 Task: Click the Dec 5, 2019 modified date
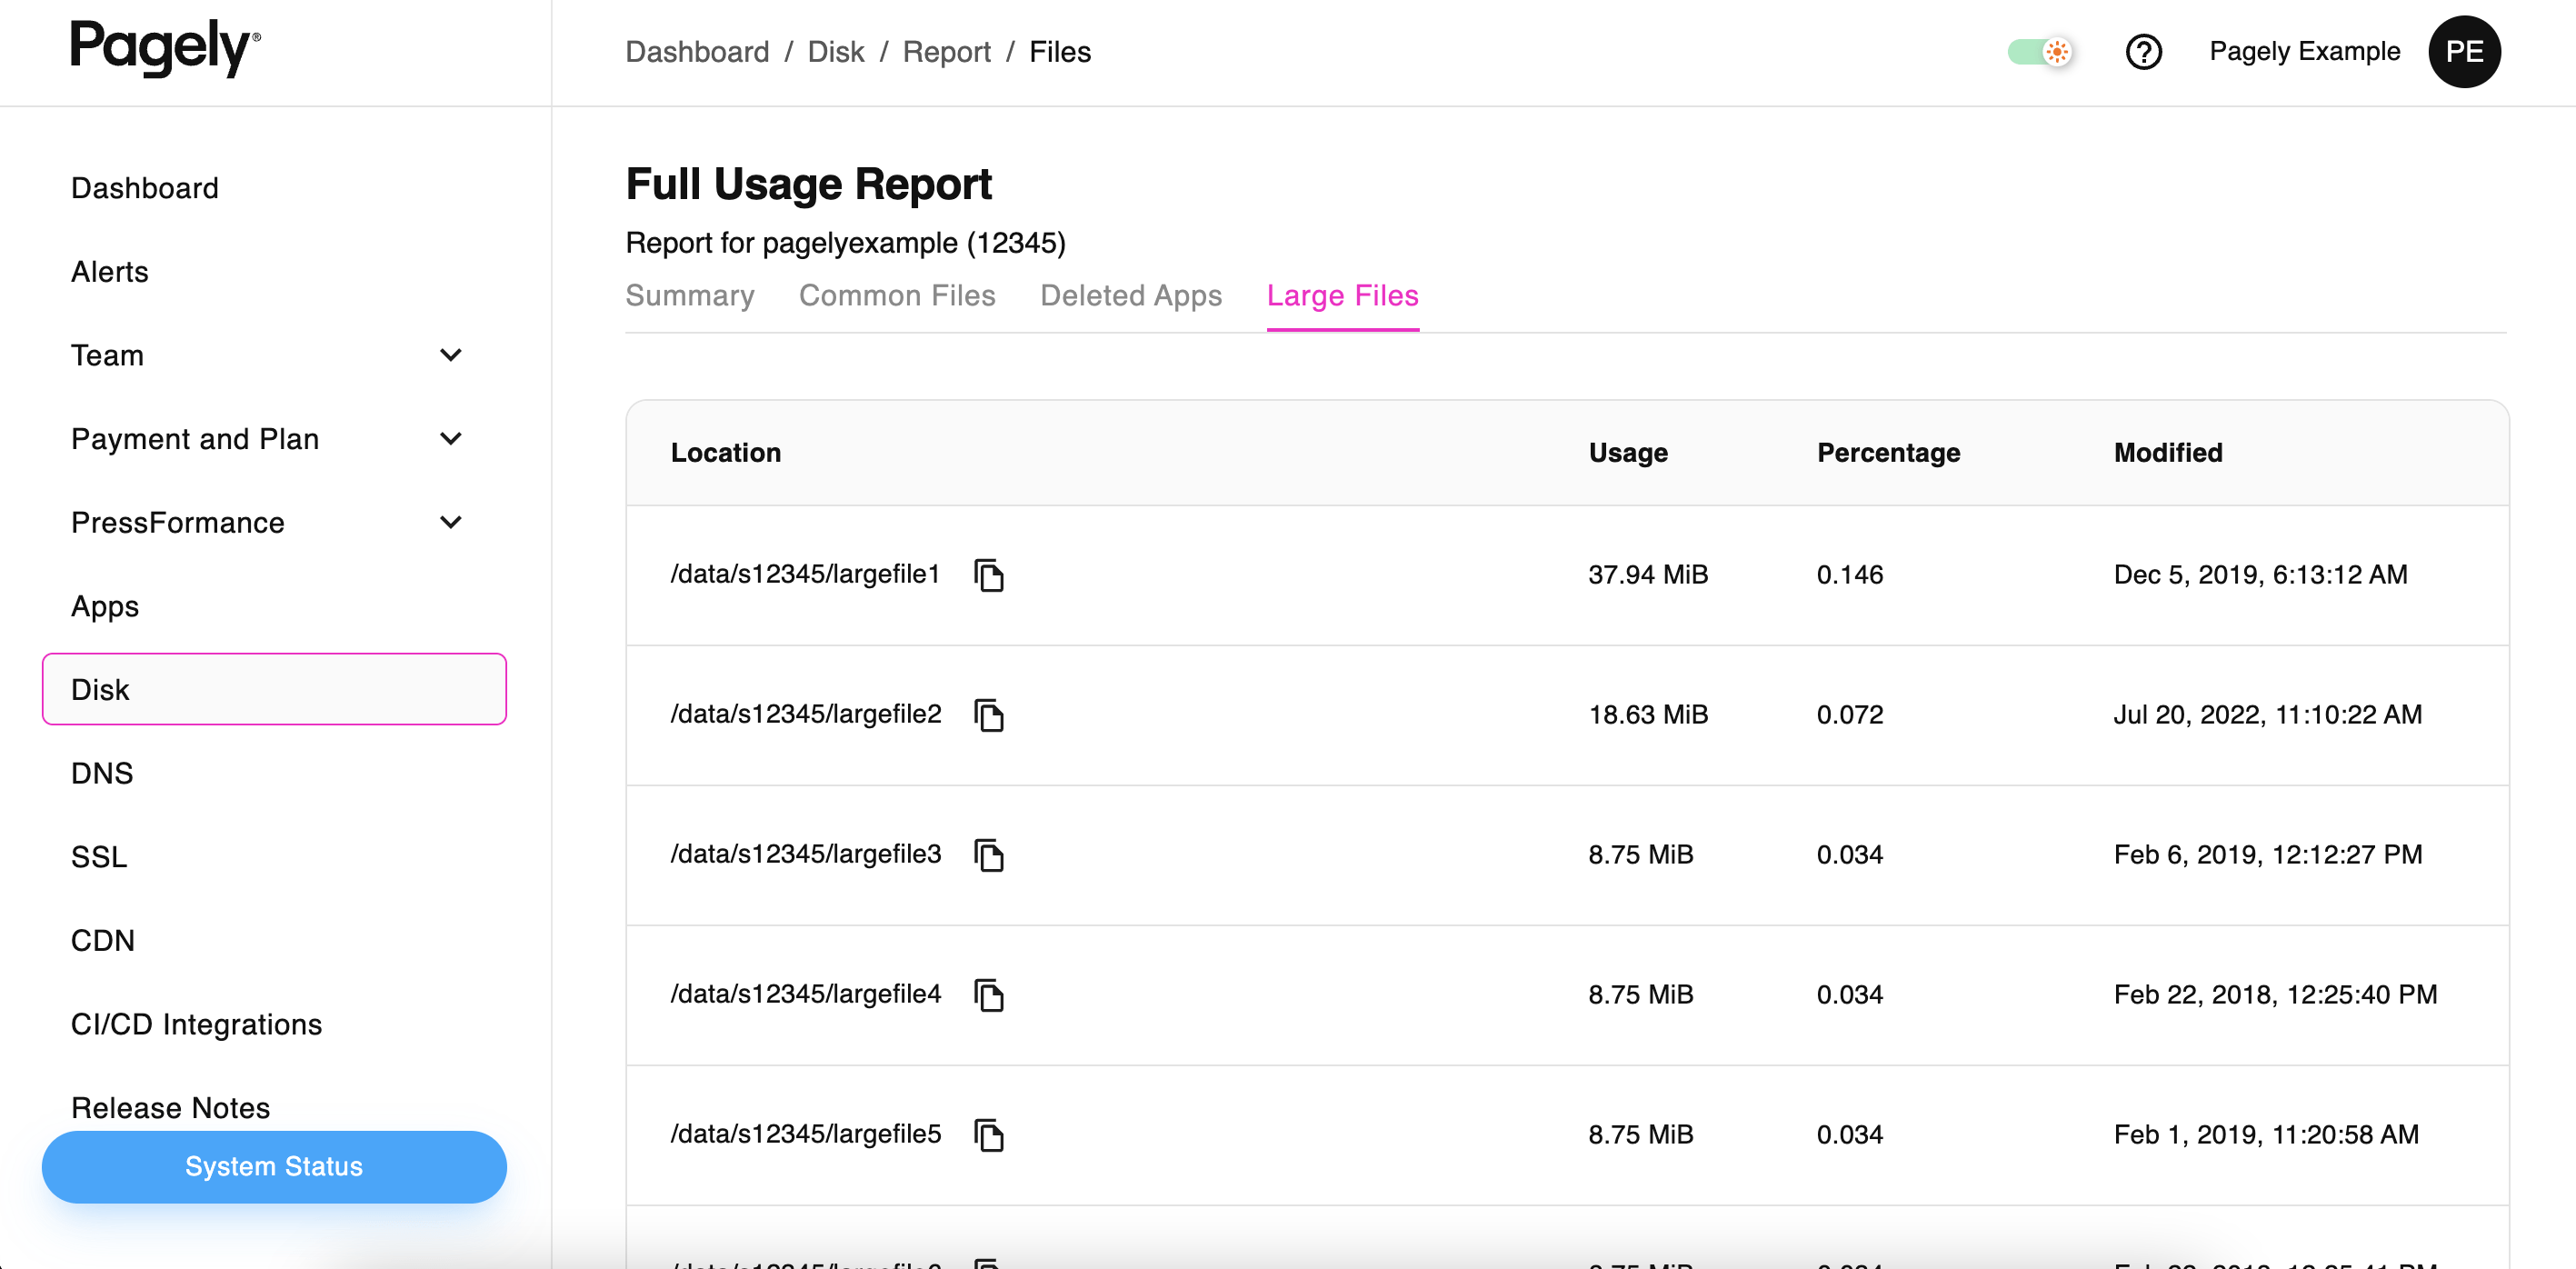point(2260,575)
